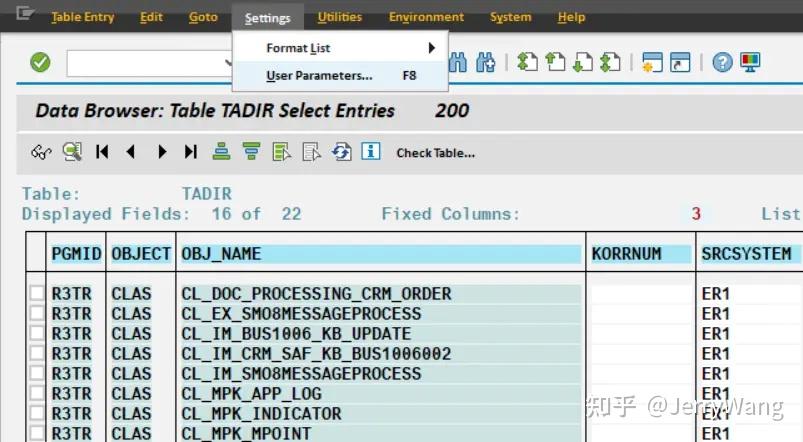Viewport: 803px width, 442px height.
Task: Jump to last entry arrow icon
Action: (x=191, y=152)
